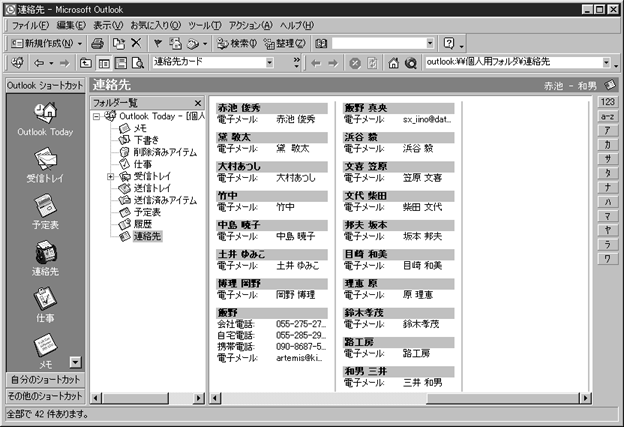The width and height of the screenshot is (624, 427).
Task: Jump to contacts with 123 index tab
Action: pos(607,102)
